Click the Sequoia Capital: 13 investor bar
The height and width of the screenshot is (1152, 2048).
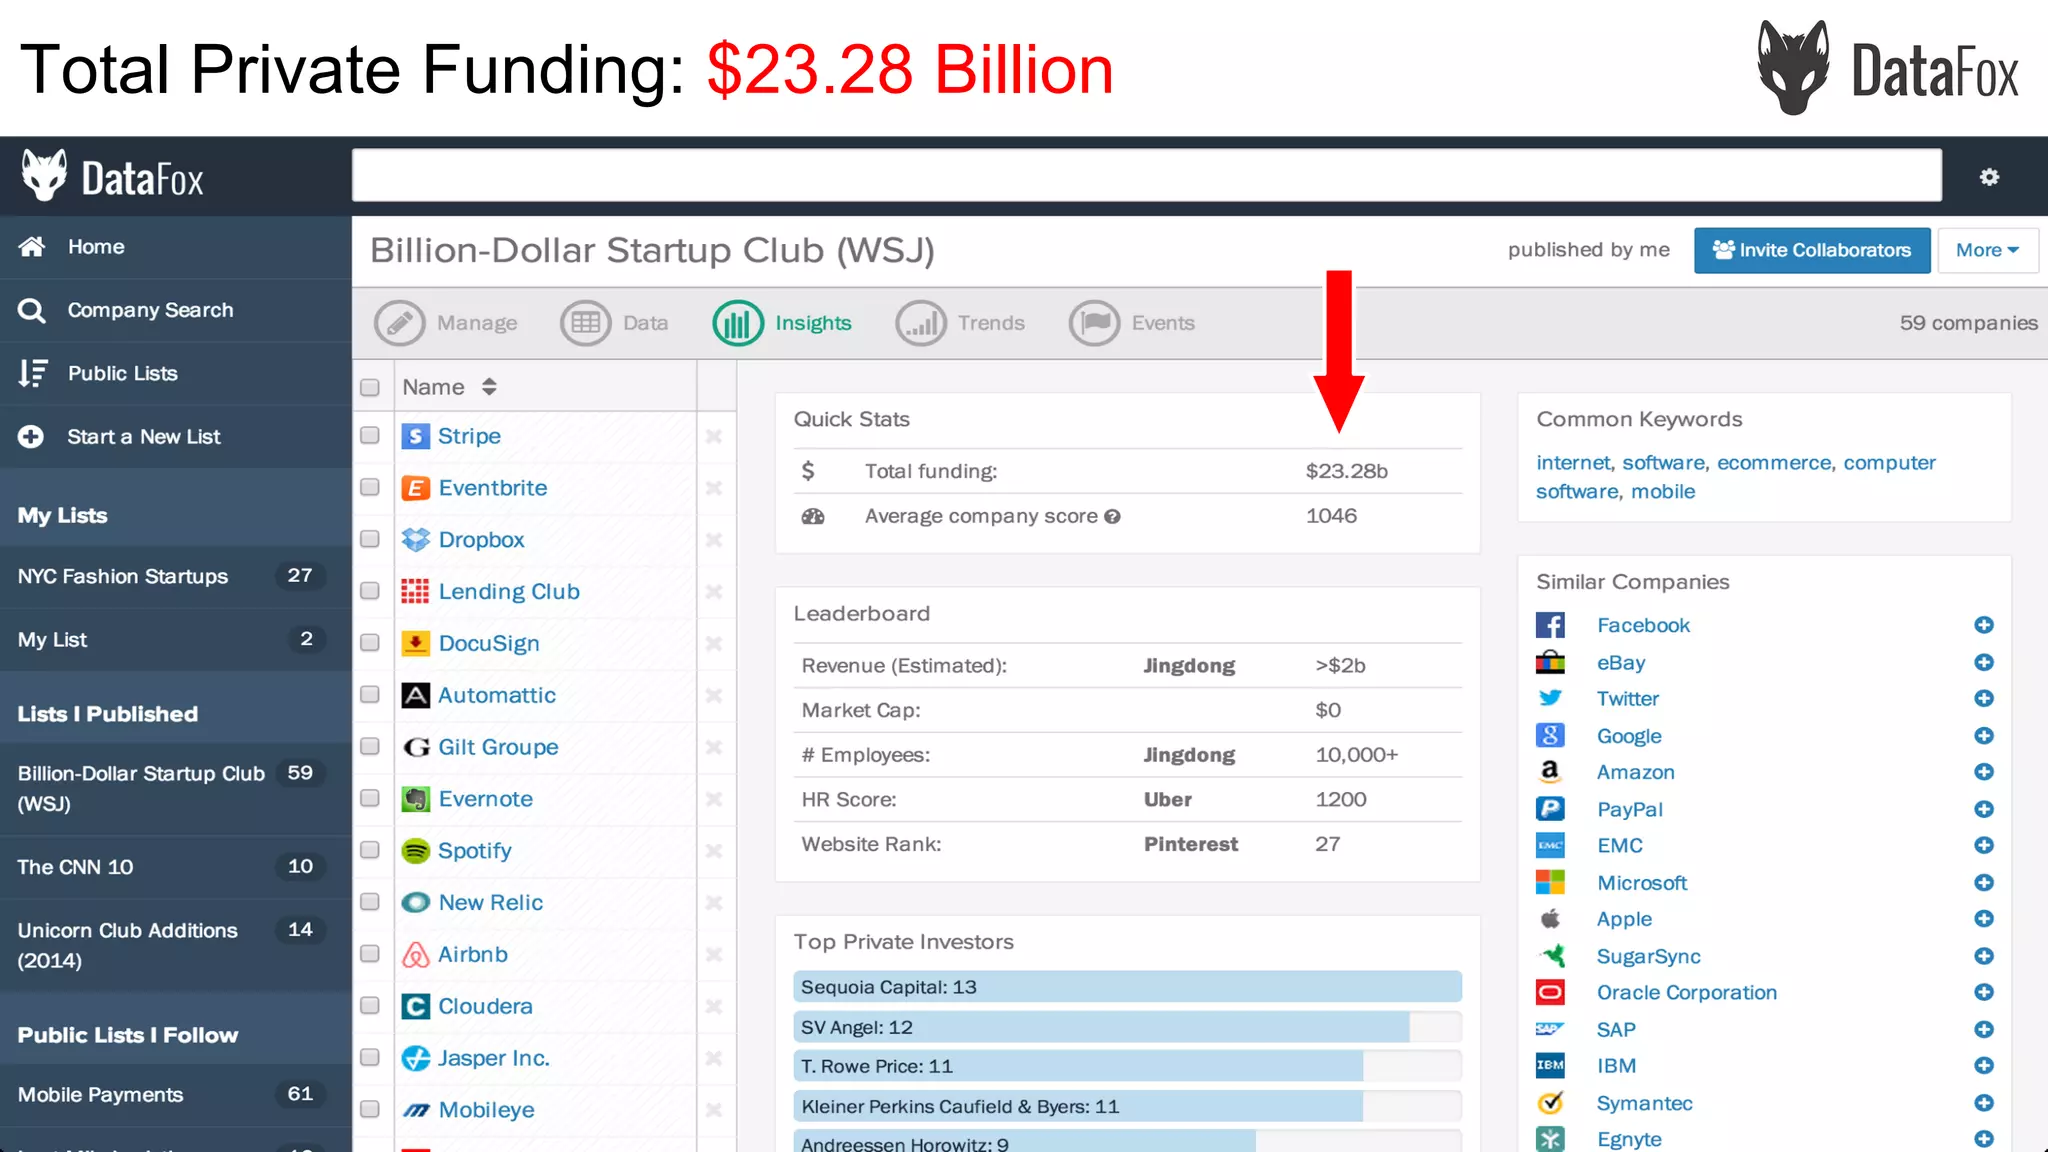tap(1127, 987)
